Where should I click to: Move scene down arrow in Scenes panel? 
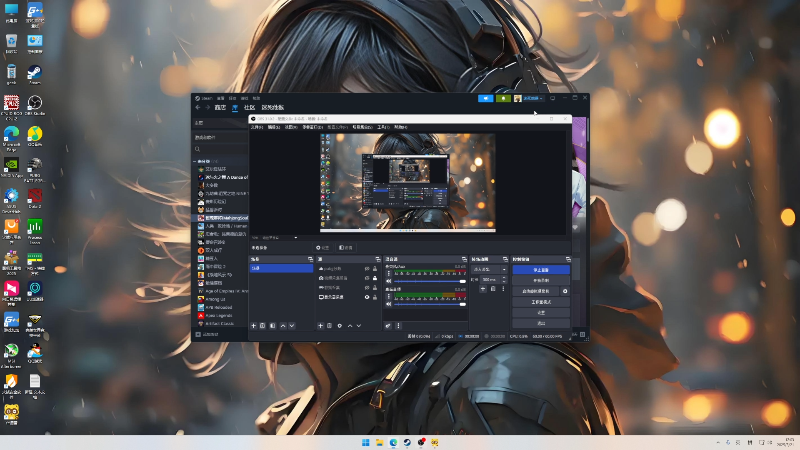pyautogui.click(x=292, y=326)
